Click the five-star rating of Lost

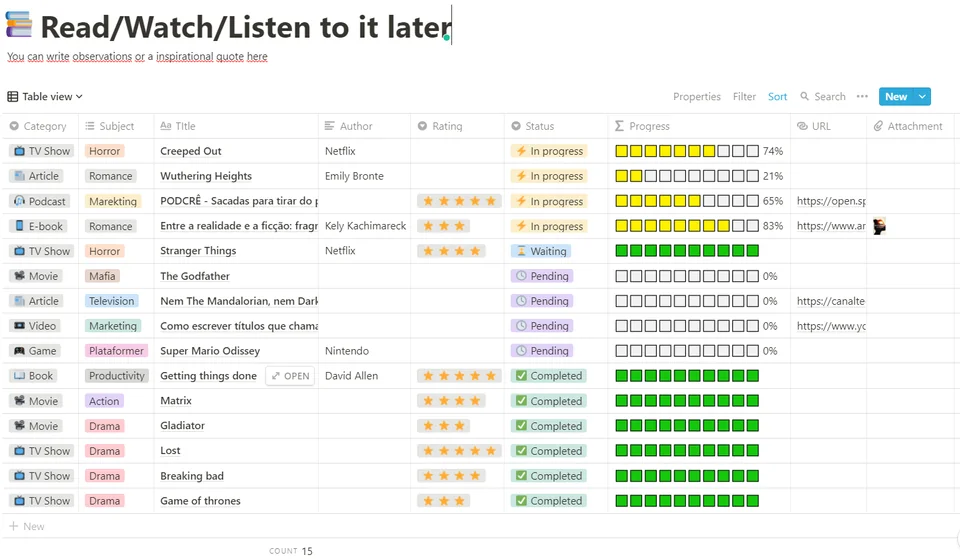(459, 451)
